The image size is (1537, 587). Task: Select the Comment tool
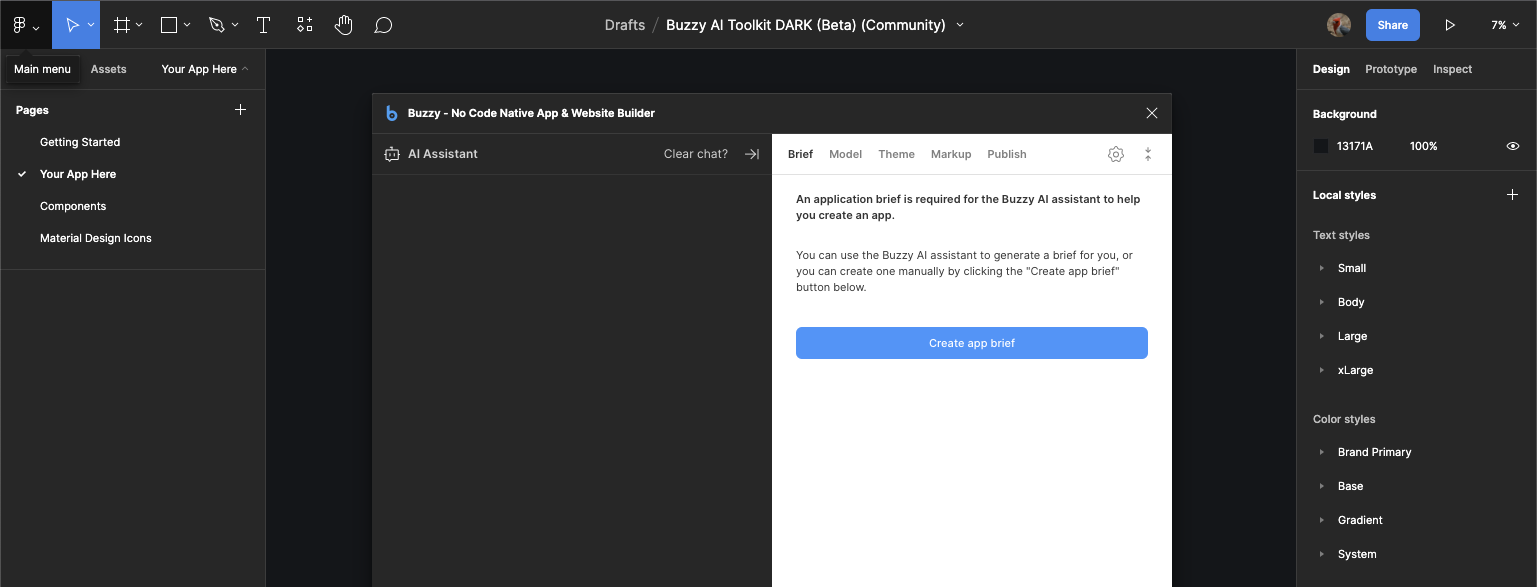click(x=383, y=25)
